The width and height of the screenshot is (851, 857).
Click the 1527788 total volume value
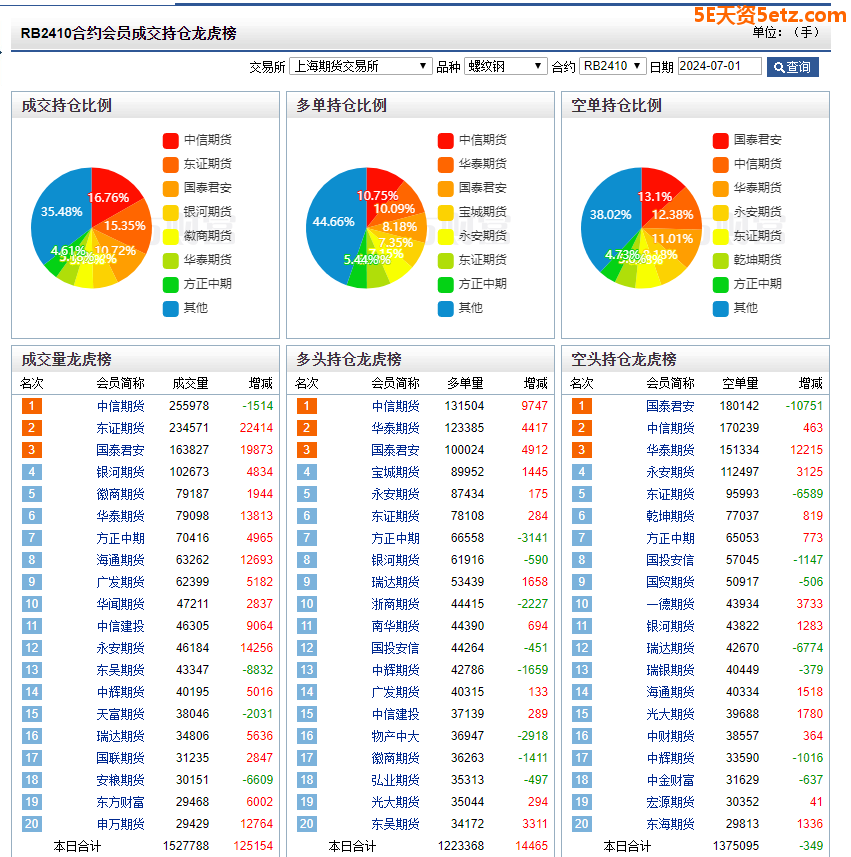click(x=186, y=846)
